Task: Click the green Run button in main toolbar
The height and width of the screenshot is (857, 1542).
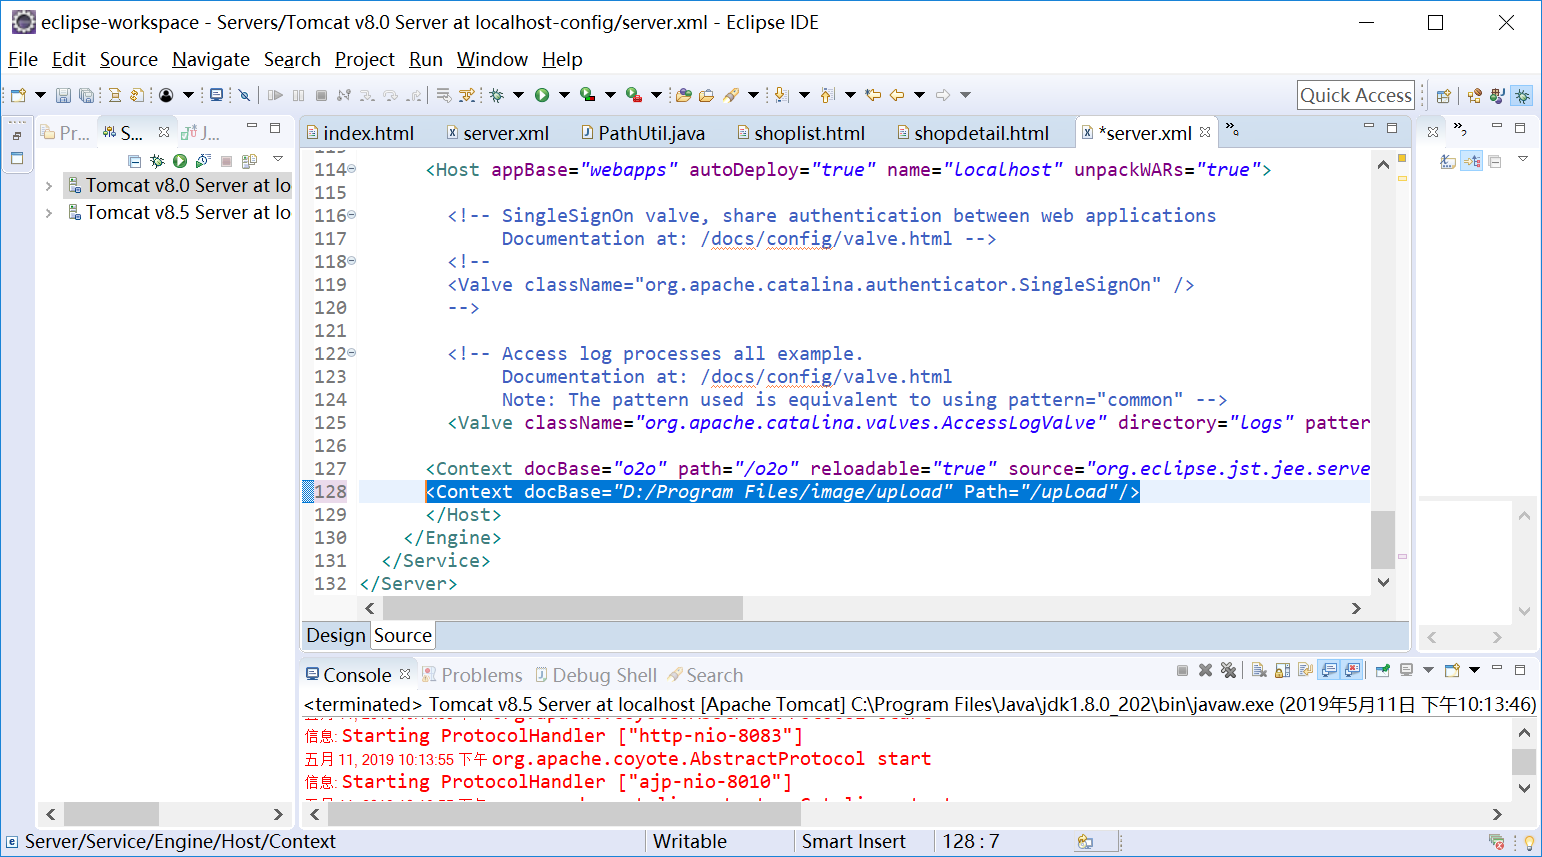Action: coord(542,95)
